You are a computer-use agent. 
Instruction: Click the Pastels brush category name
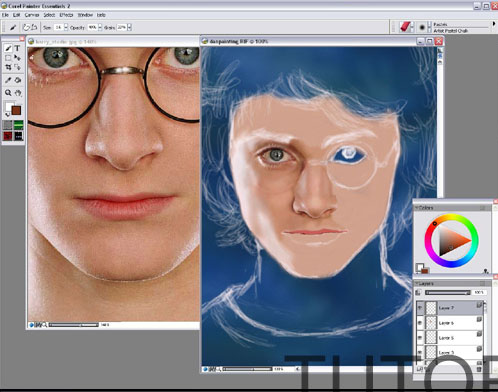(x=440, y=24)
